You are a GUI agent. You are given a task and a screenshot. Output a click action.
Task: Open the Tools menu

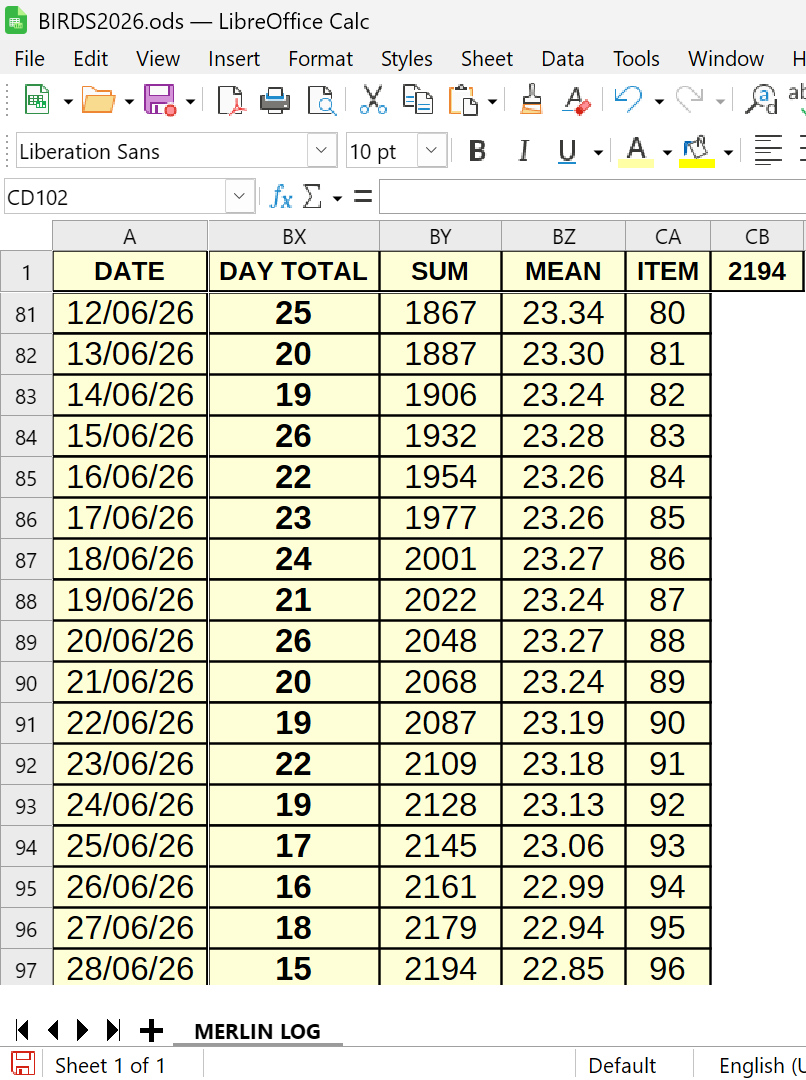tap(637, 59)
